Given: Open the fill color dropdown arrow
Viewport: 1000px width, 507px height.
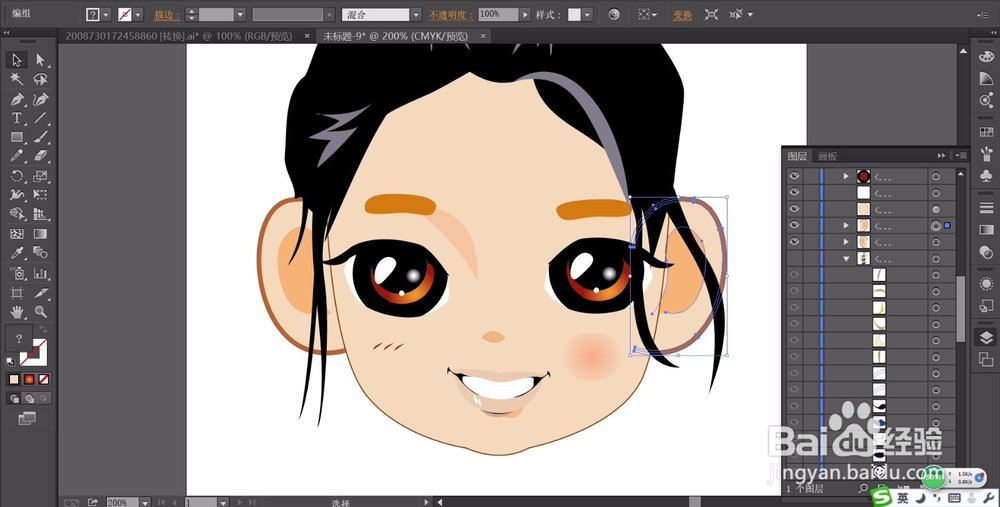Looking at the screenshot, I should (x=106, y=14).
